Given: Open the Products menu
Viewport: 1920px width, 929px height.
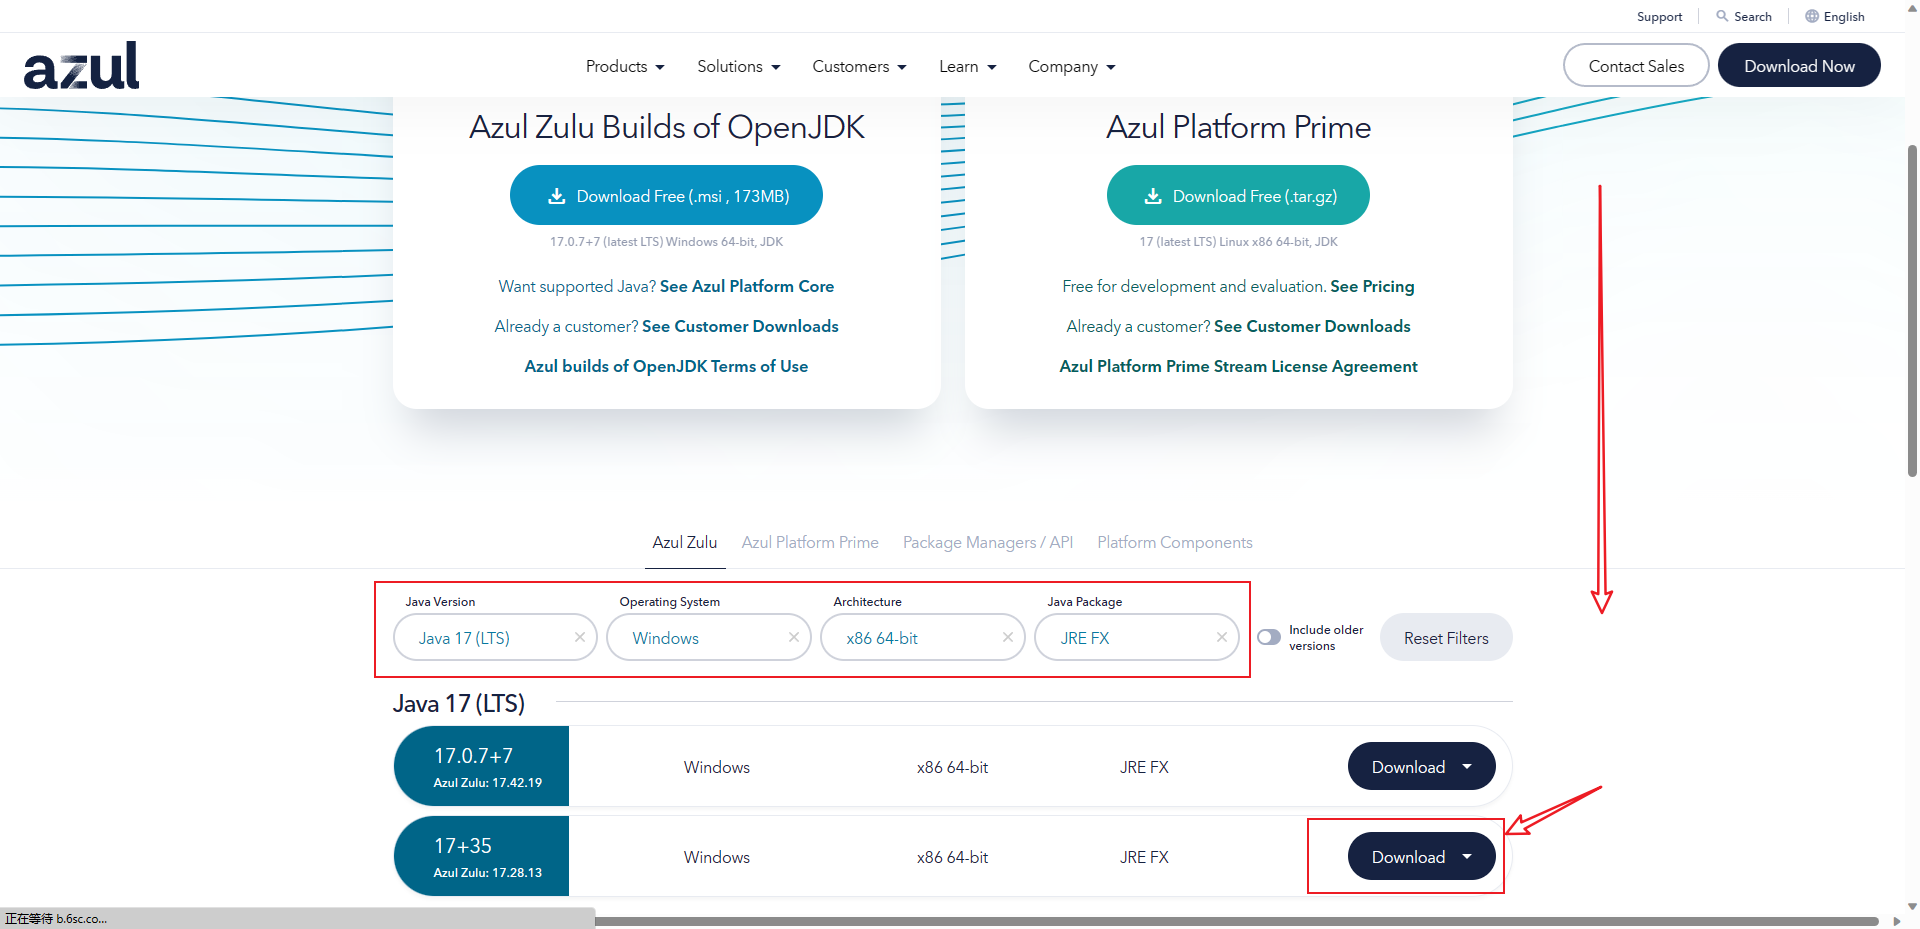Looking at the screenshot, I should pos(625,66).
